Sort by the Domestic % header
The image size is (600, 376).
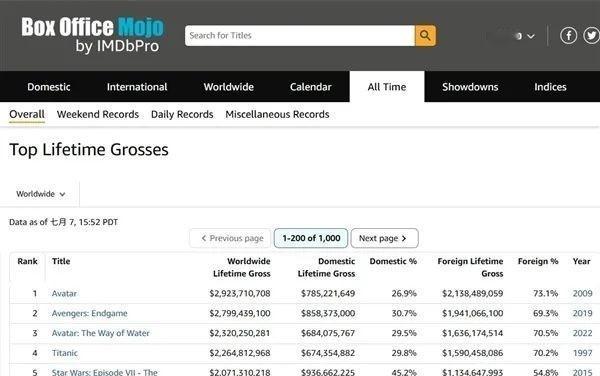pos(393,261)
